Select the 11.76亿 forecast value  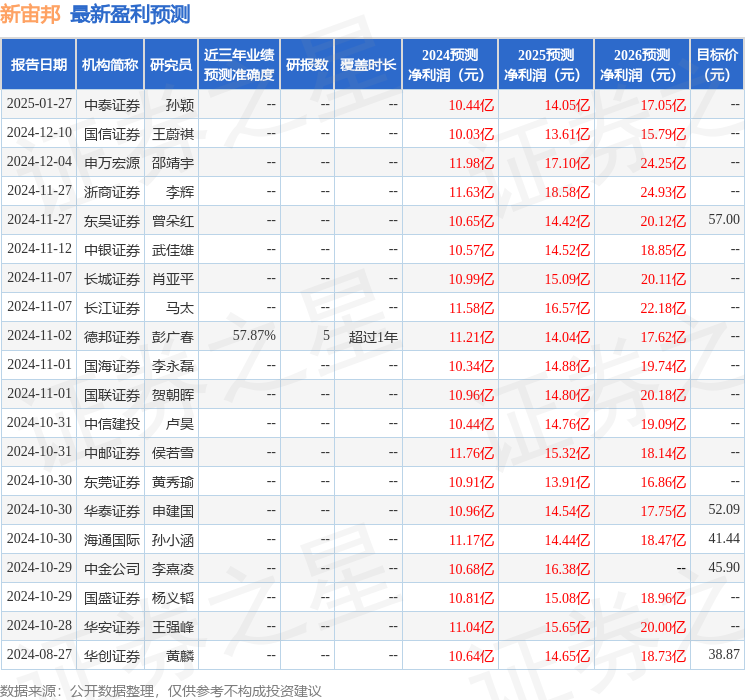[x=471, y=453]
